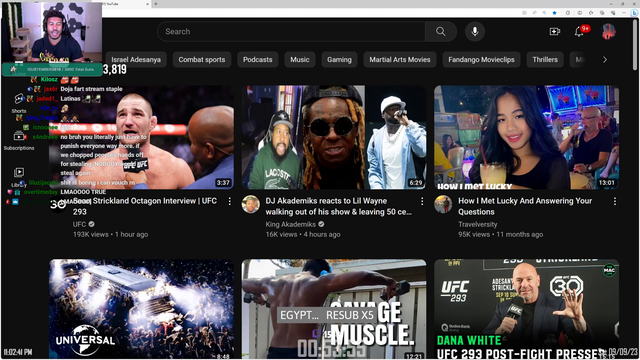Select the Combat sports chip
Viewport: 640px width, 360px height.
pos(202,60)
